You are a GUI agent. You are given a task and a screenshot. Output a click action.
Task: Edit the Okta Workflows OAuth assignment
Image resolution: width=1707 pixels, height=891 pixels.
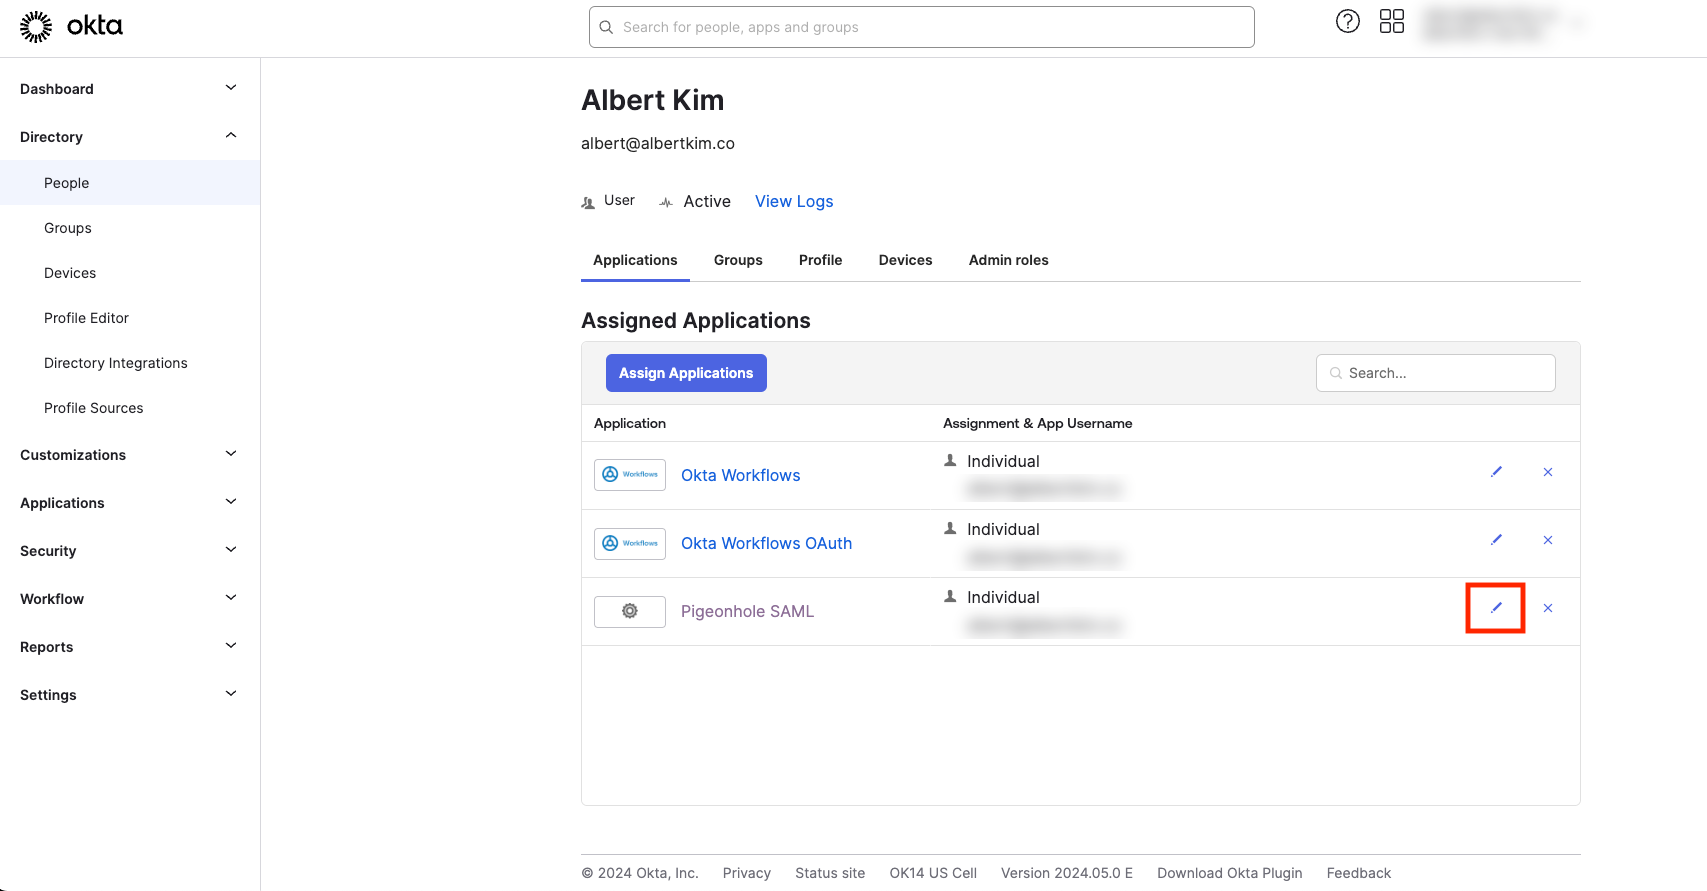pyautogui.click(x=1496, y=540)
